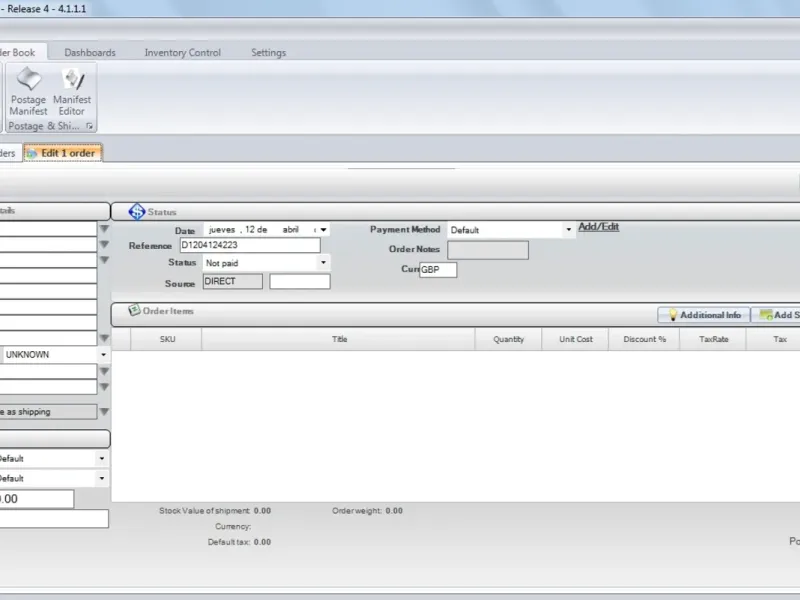Click the 'Order weight: 0.00' text
The image size is (800, 600).
pyautogui.click(x=367, y=511)
